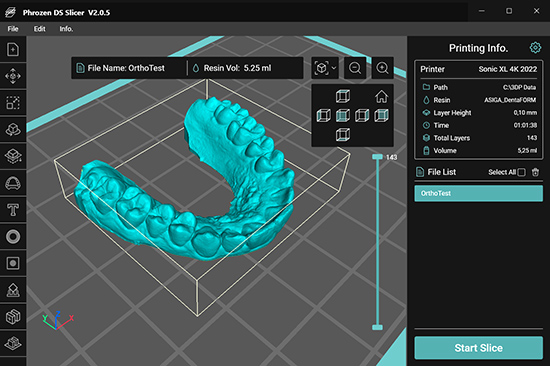550x366 pixels.
Task: Open the Edit menu
Action: [x=39, y=29]
